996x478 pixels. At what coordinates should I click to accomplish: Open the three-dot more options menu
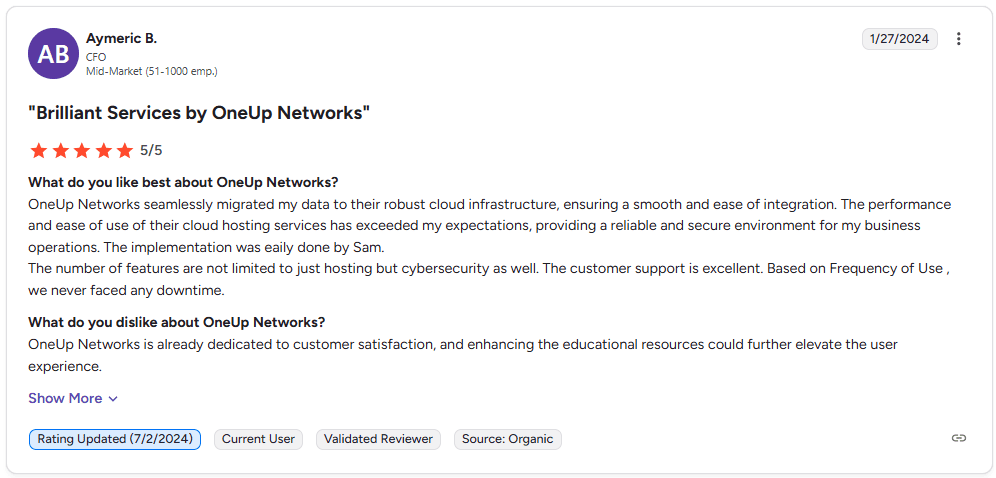[x=958, y=39]
